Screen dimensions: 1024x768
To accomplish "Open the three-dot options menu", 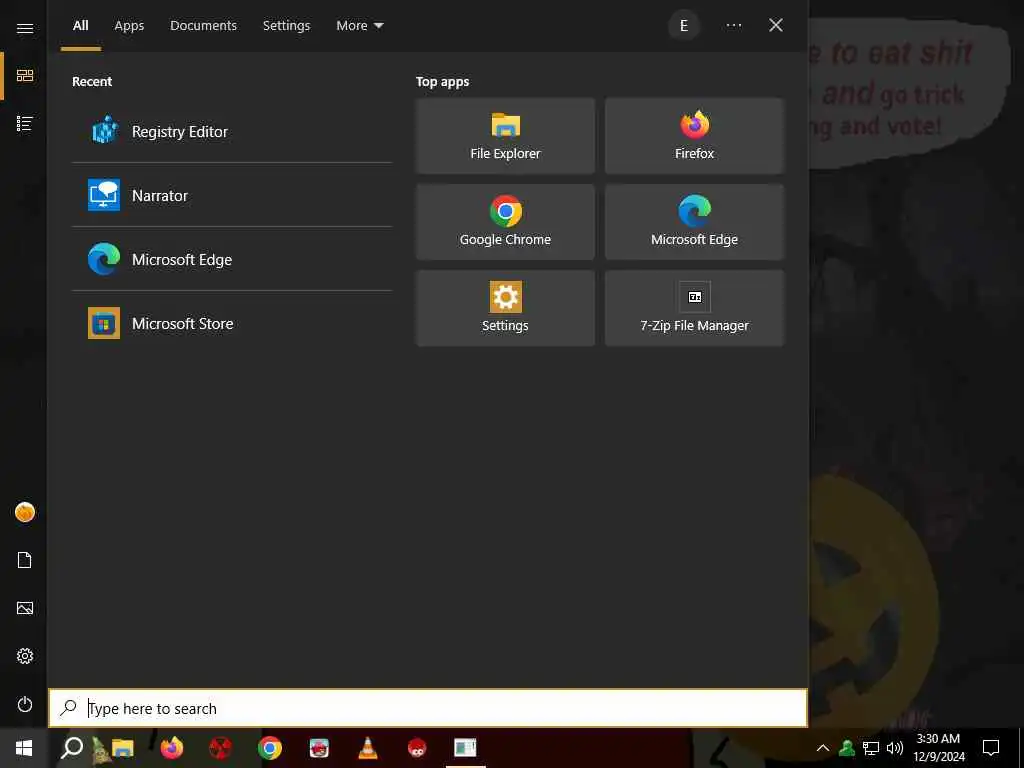I will [733, 25].
